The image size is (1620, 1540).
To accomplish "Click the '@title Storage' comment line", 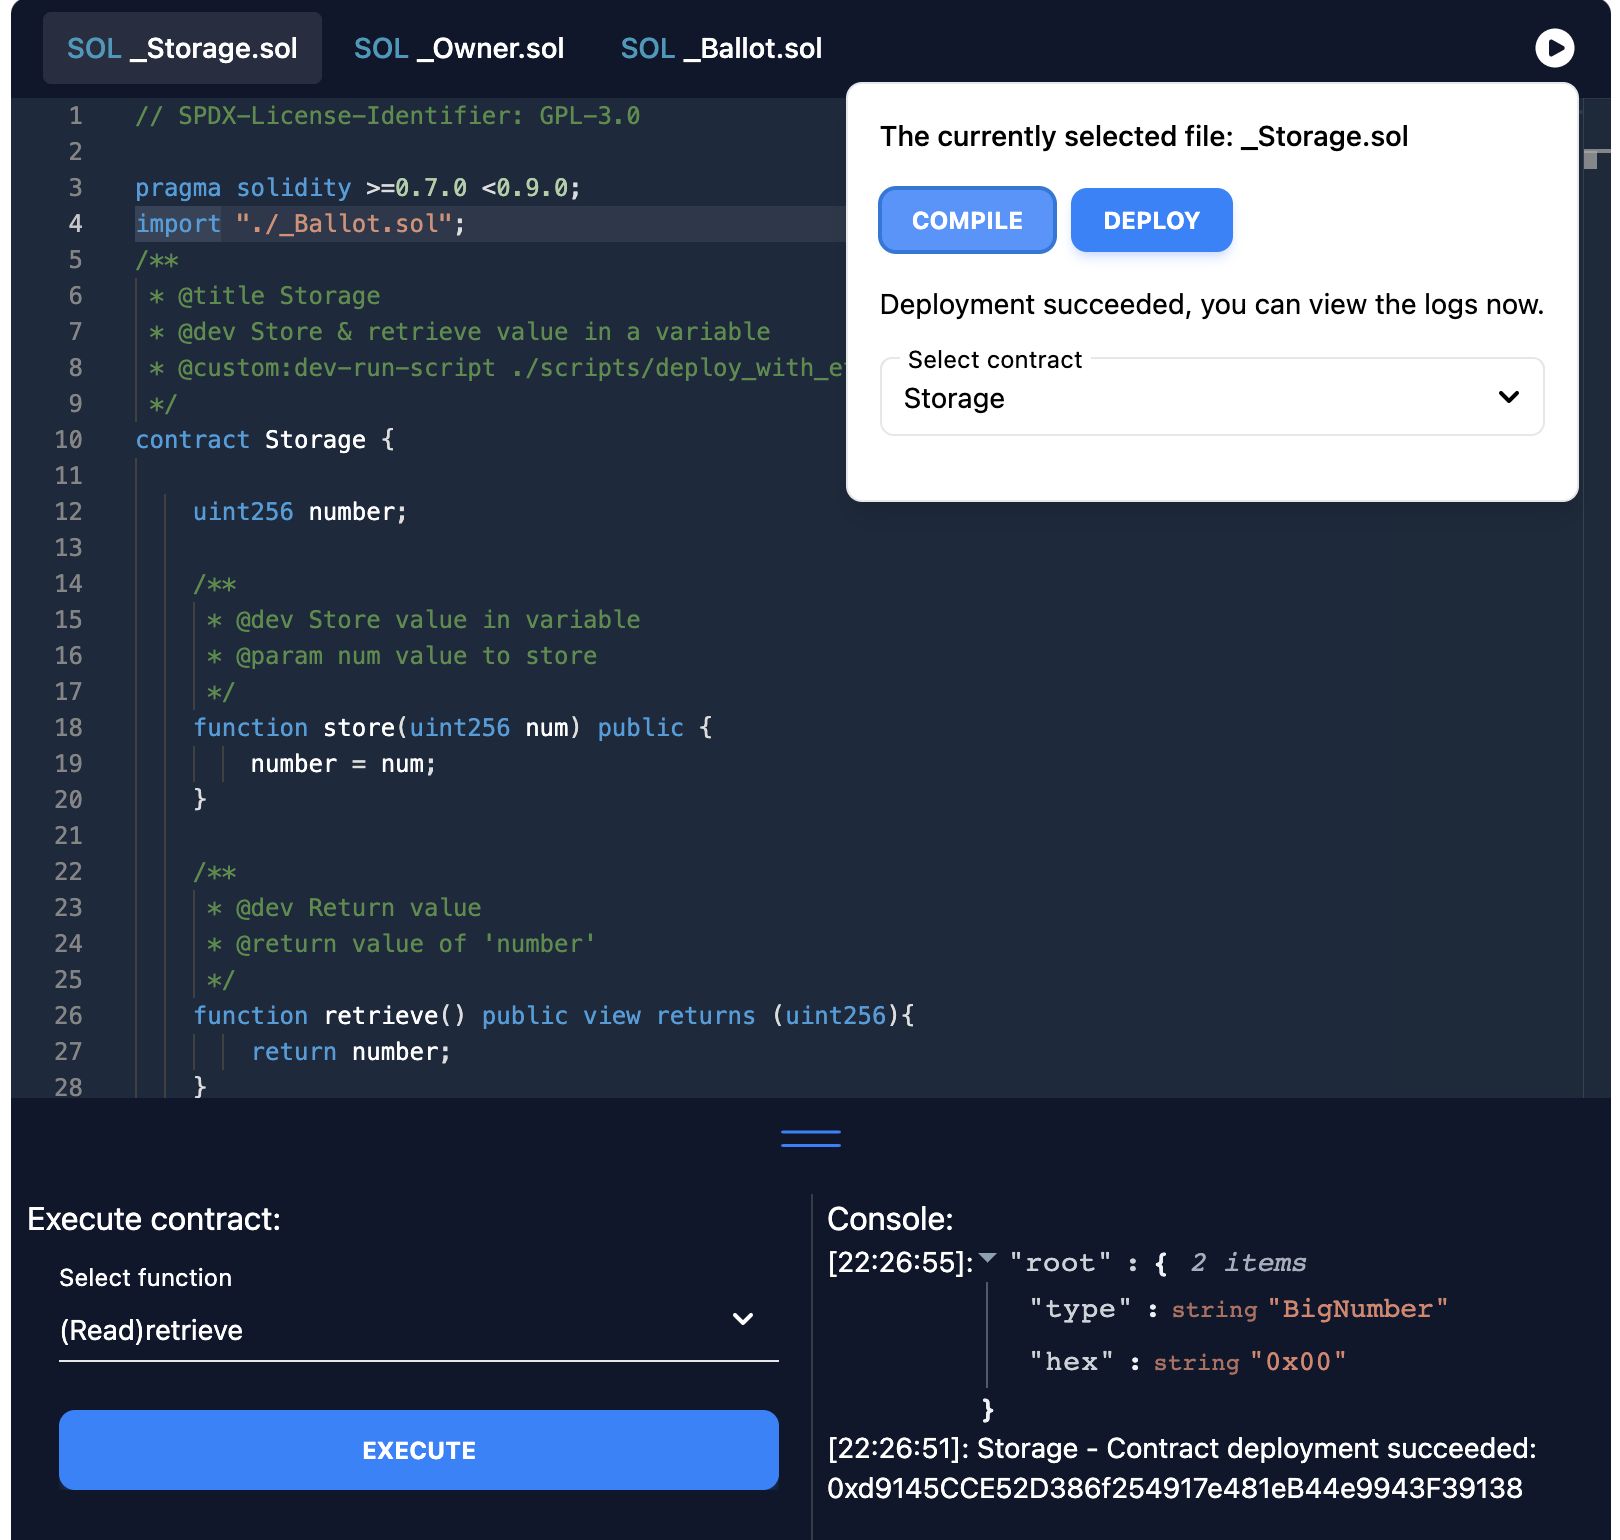I will pyautogui.click(x=265, y=296).
